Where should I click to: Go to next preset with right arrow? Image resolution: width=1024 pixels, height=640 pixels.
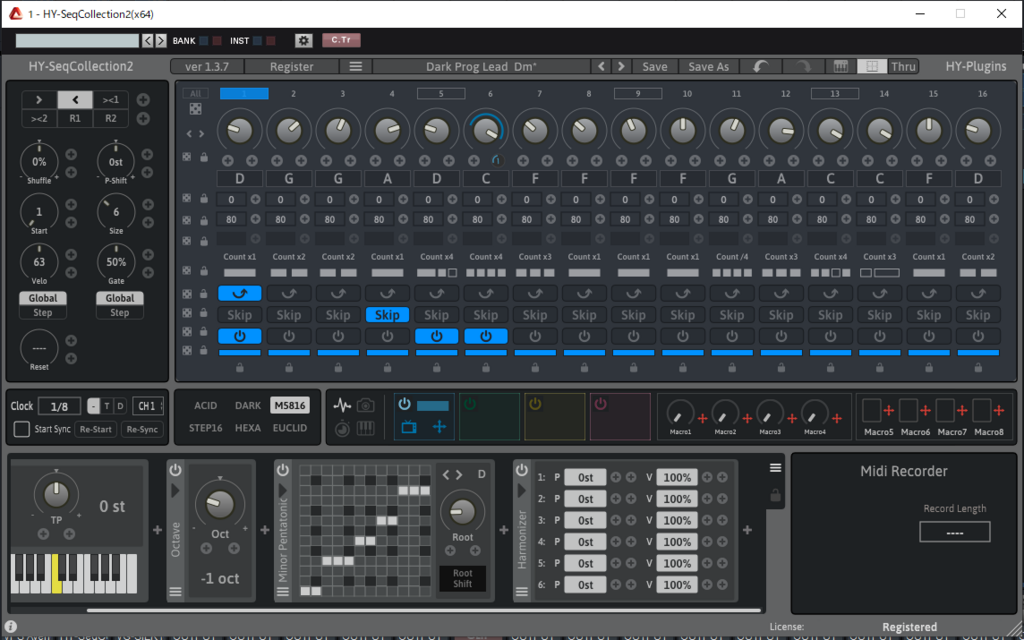621,66
